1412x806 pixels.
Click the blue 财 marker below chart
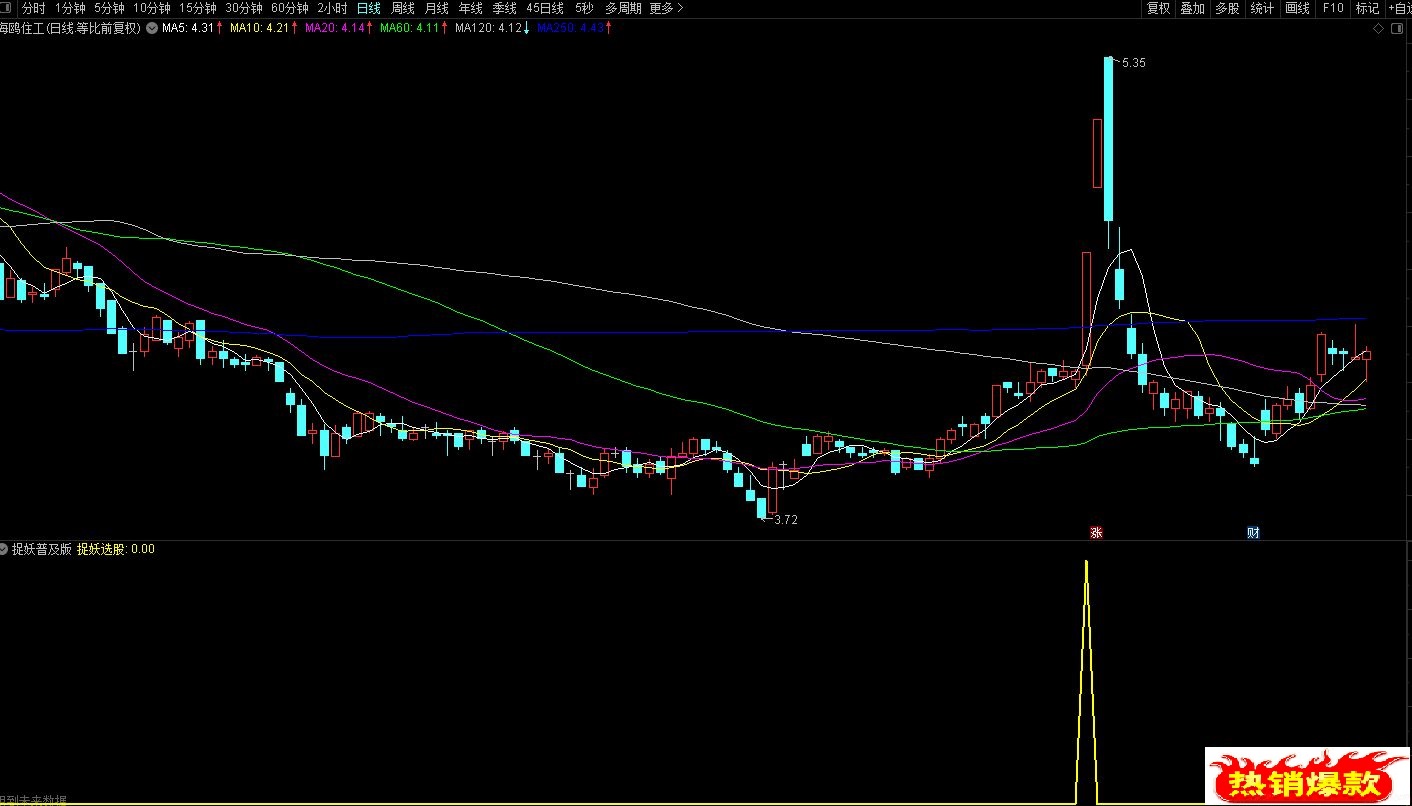click(x=1253, y=532)
